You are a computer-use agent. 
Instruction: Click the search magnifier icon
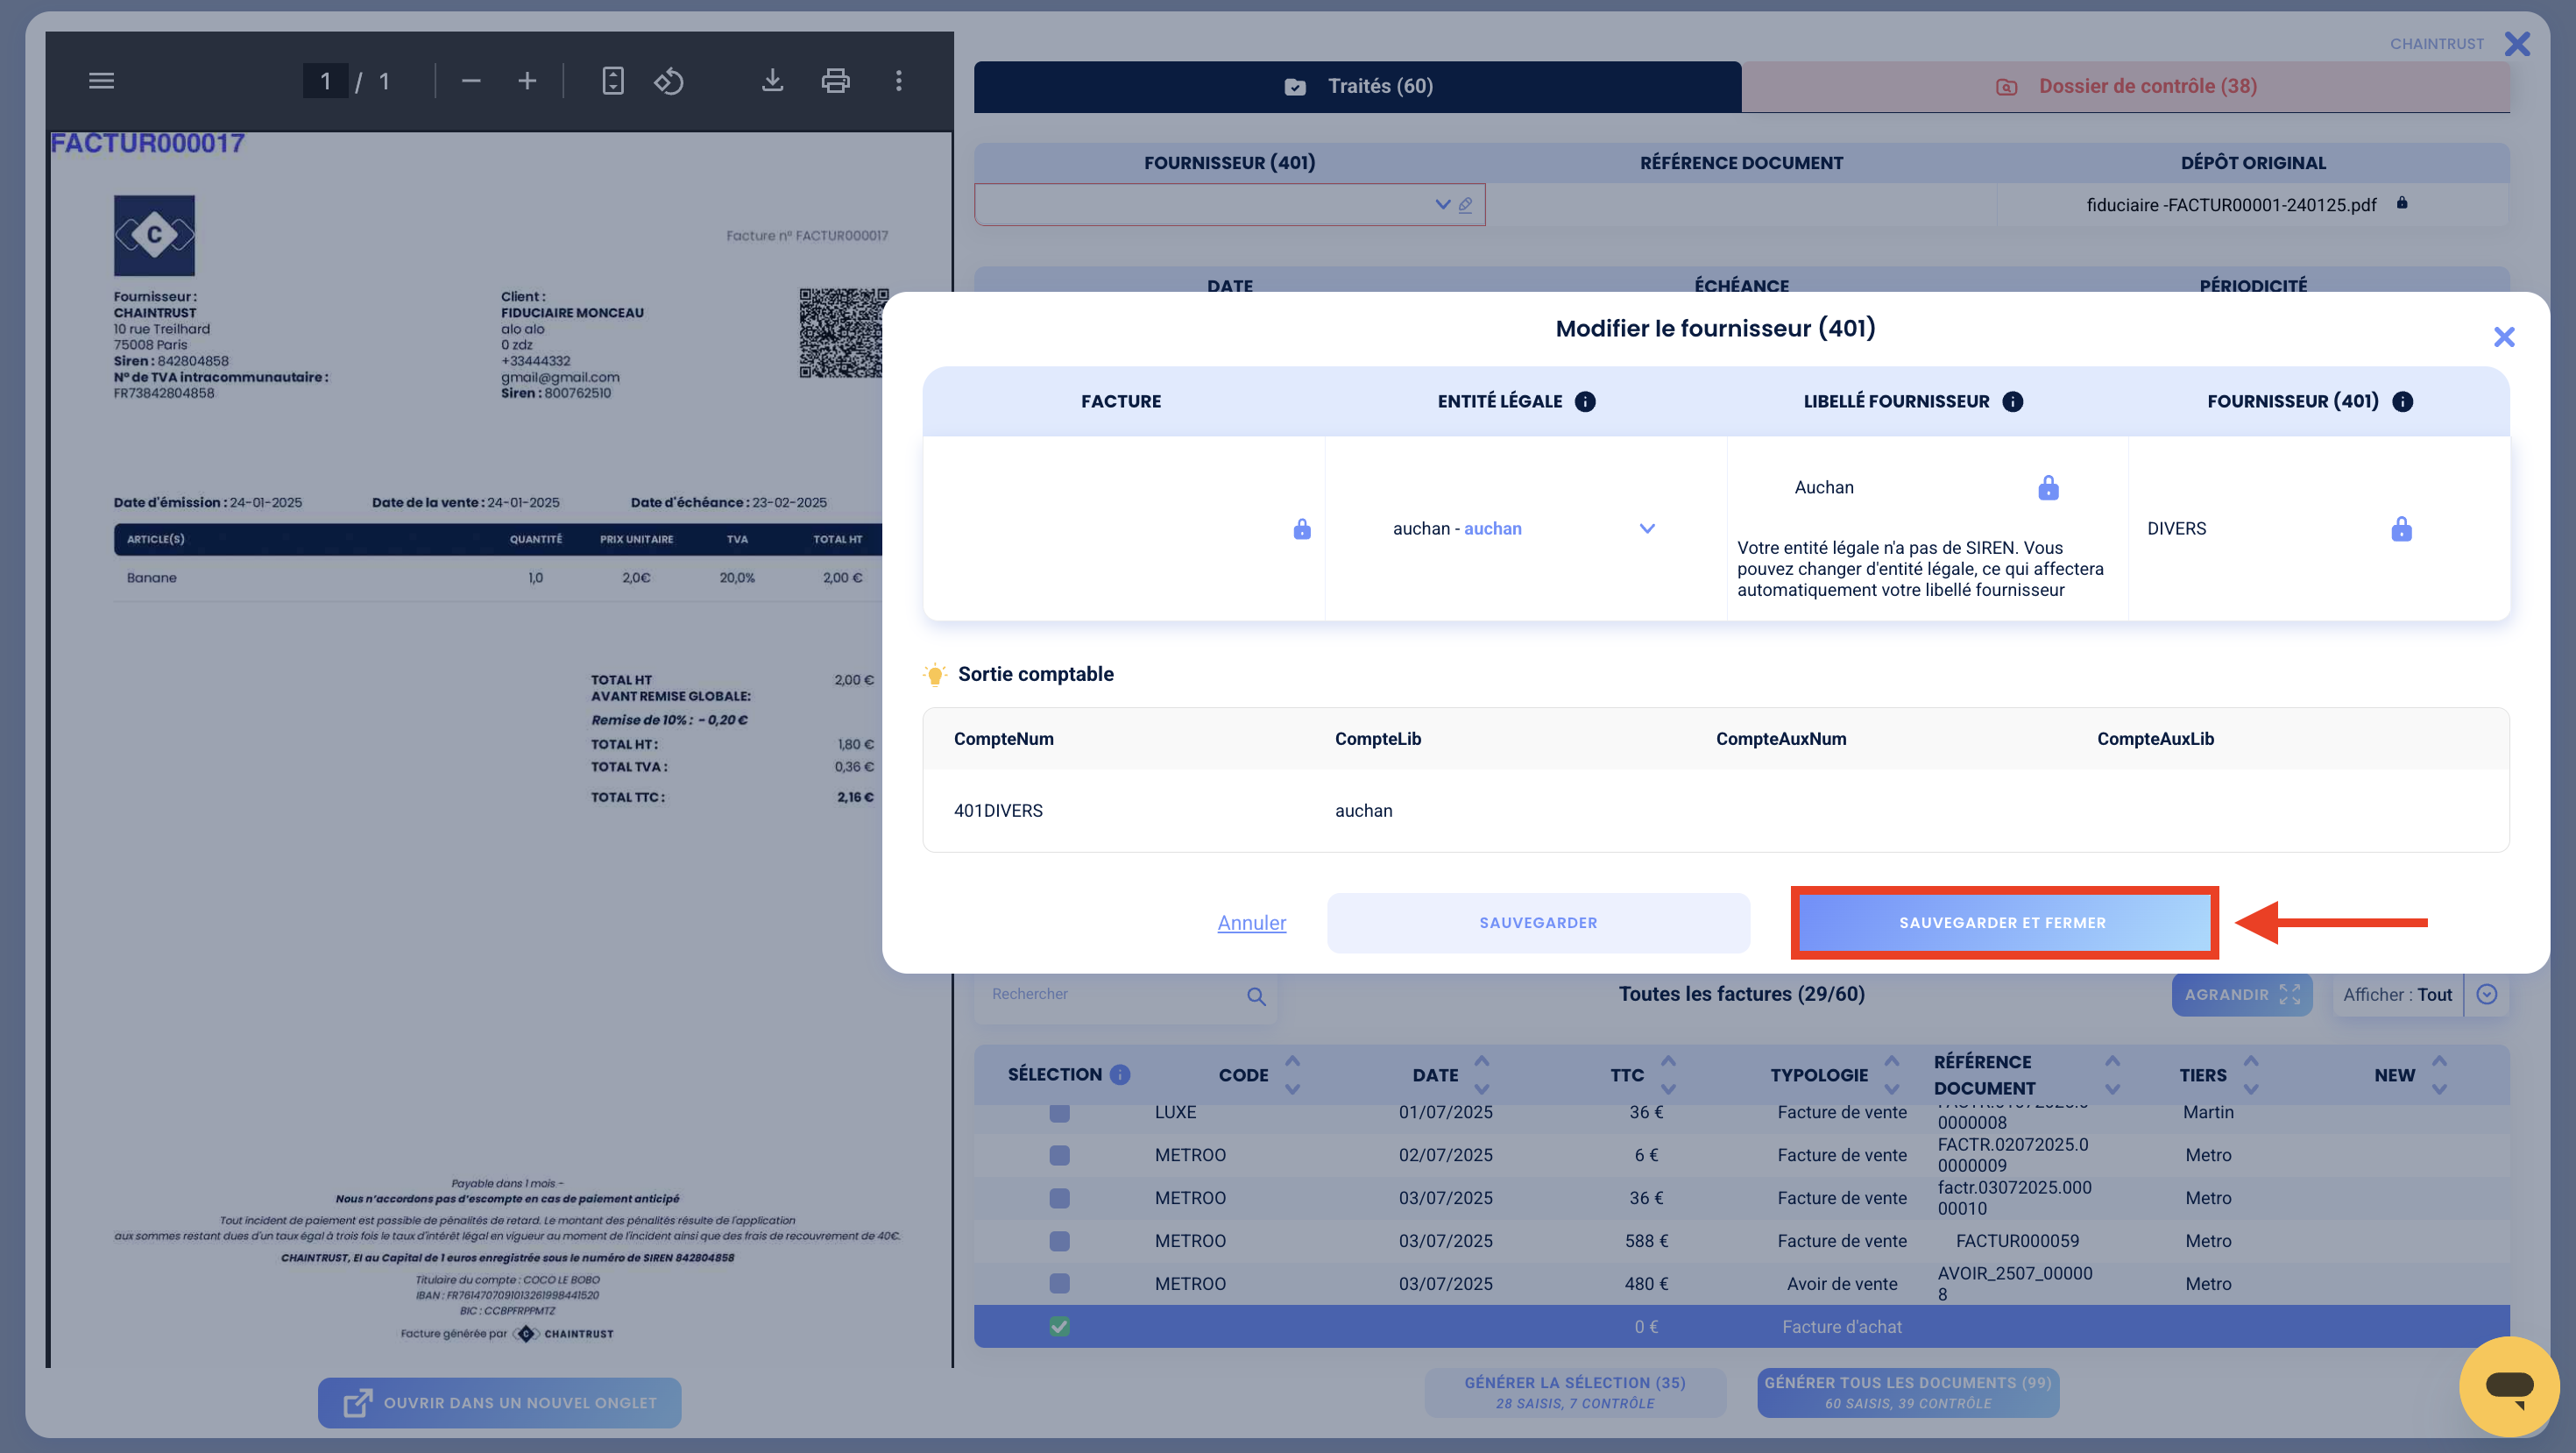click(x=1256, y=996)
